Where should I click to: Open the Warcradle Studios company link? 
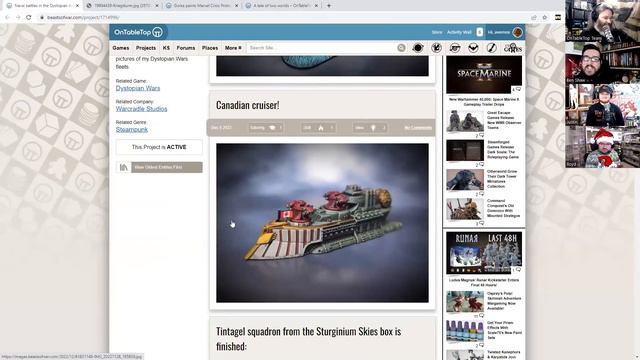coord(141,109)
